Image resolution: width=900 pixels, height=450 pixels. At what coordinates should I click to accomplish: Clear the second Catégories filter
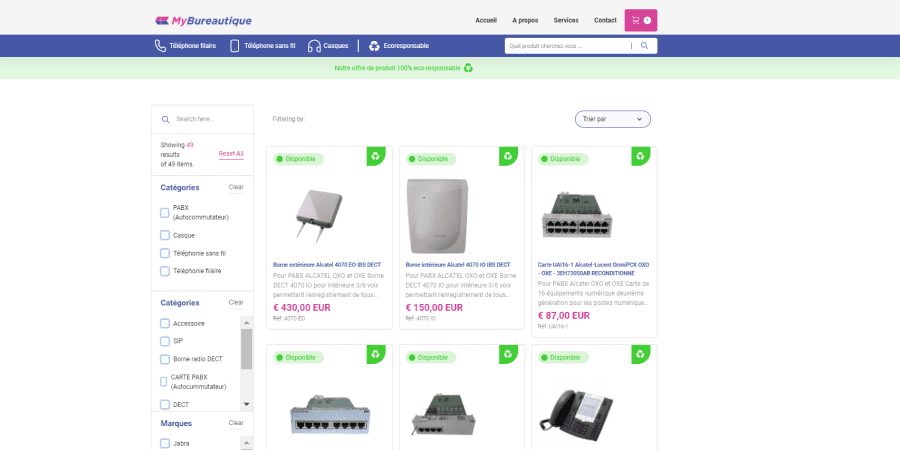click(x=236, y=302)
